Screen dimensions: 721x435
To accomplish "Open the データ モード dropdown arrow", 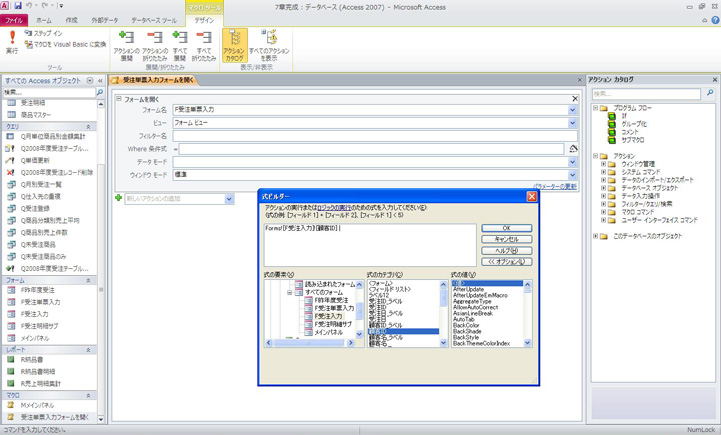I will tap(572, 162).
